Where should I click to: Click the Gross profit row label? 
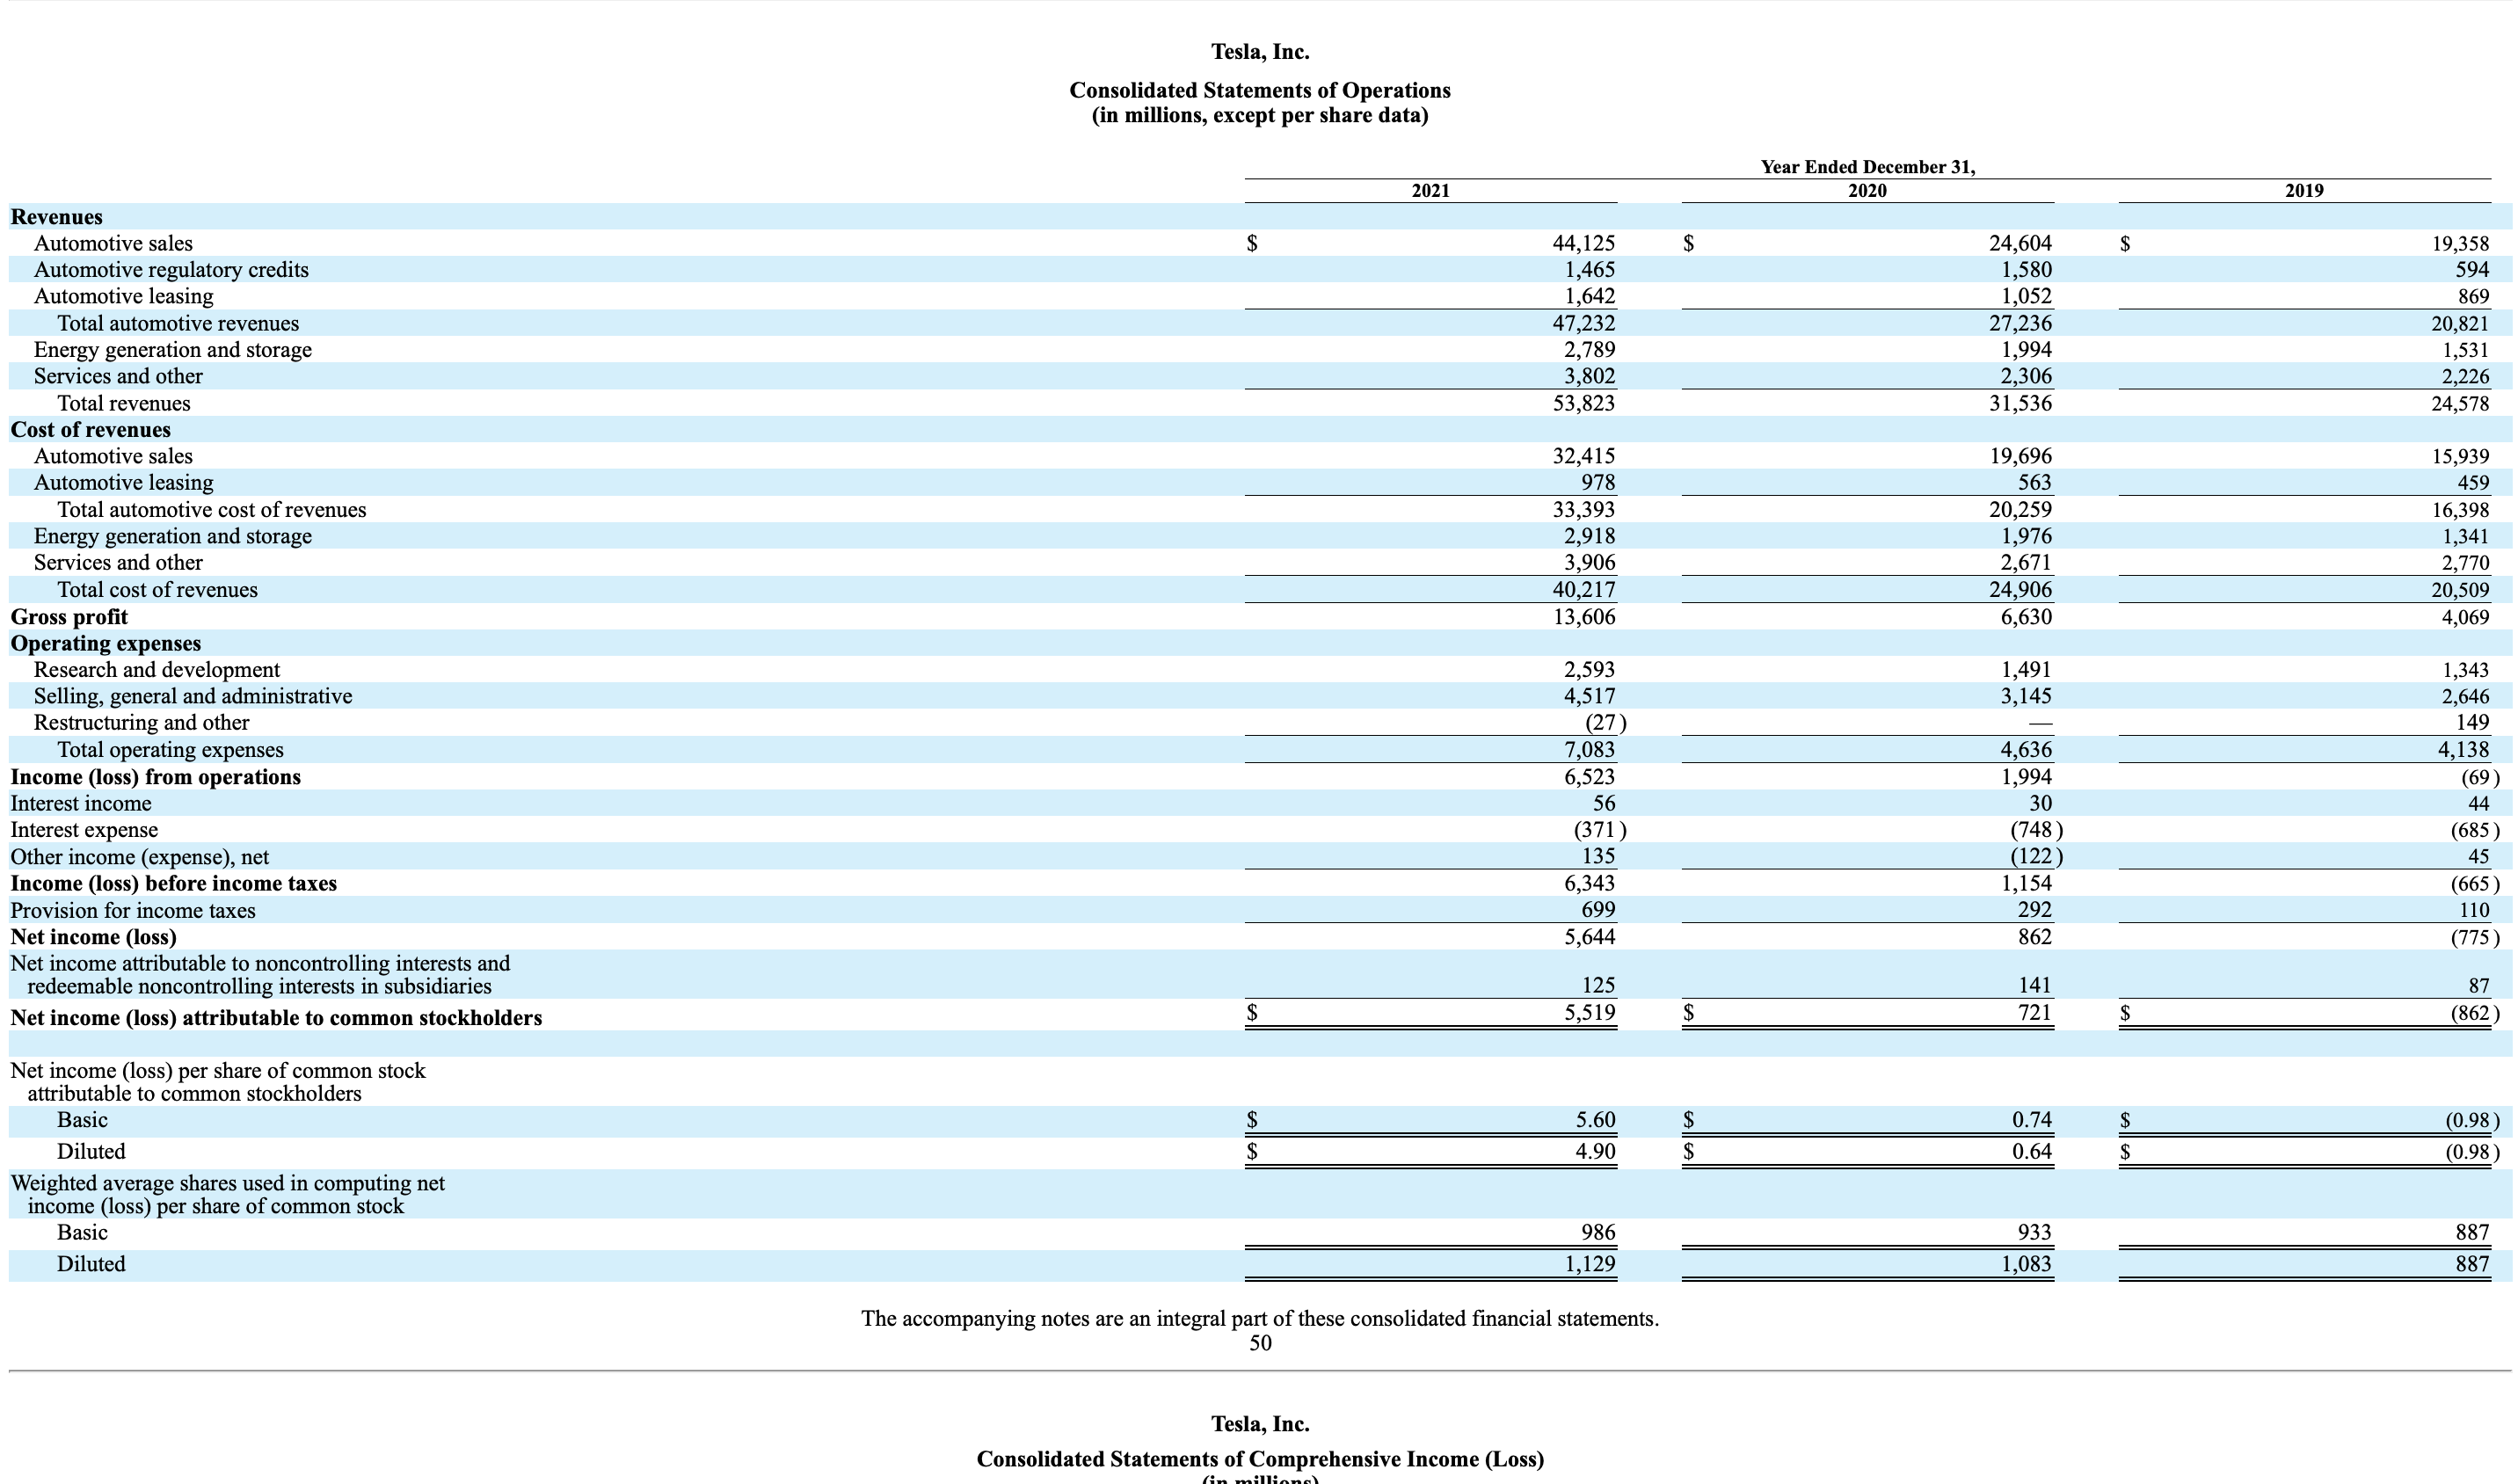pos(68,617)
